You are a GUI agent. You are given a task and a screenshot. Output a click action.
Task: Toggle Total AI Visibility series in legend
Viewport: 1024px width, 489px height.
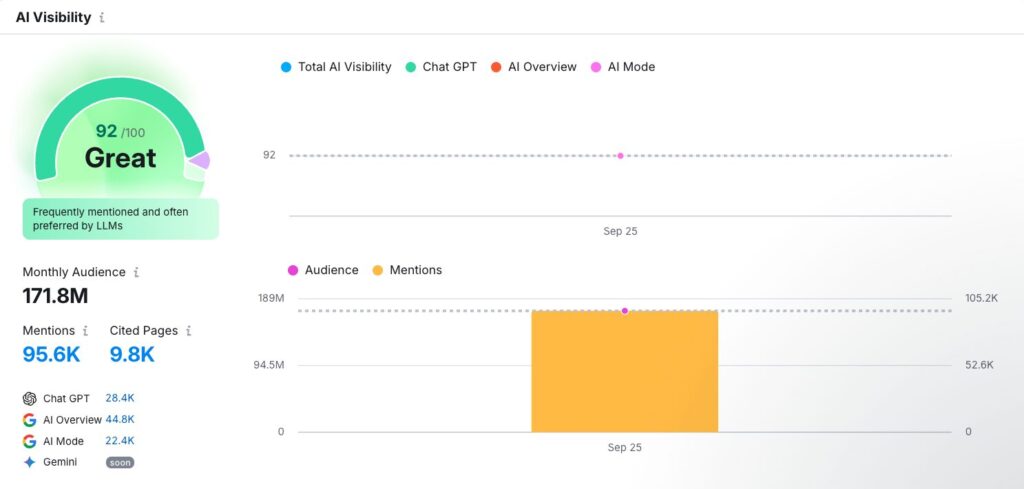pos(336,67)
